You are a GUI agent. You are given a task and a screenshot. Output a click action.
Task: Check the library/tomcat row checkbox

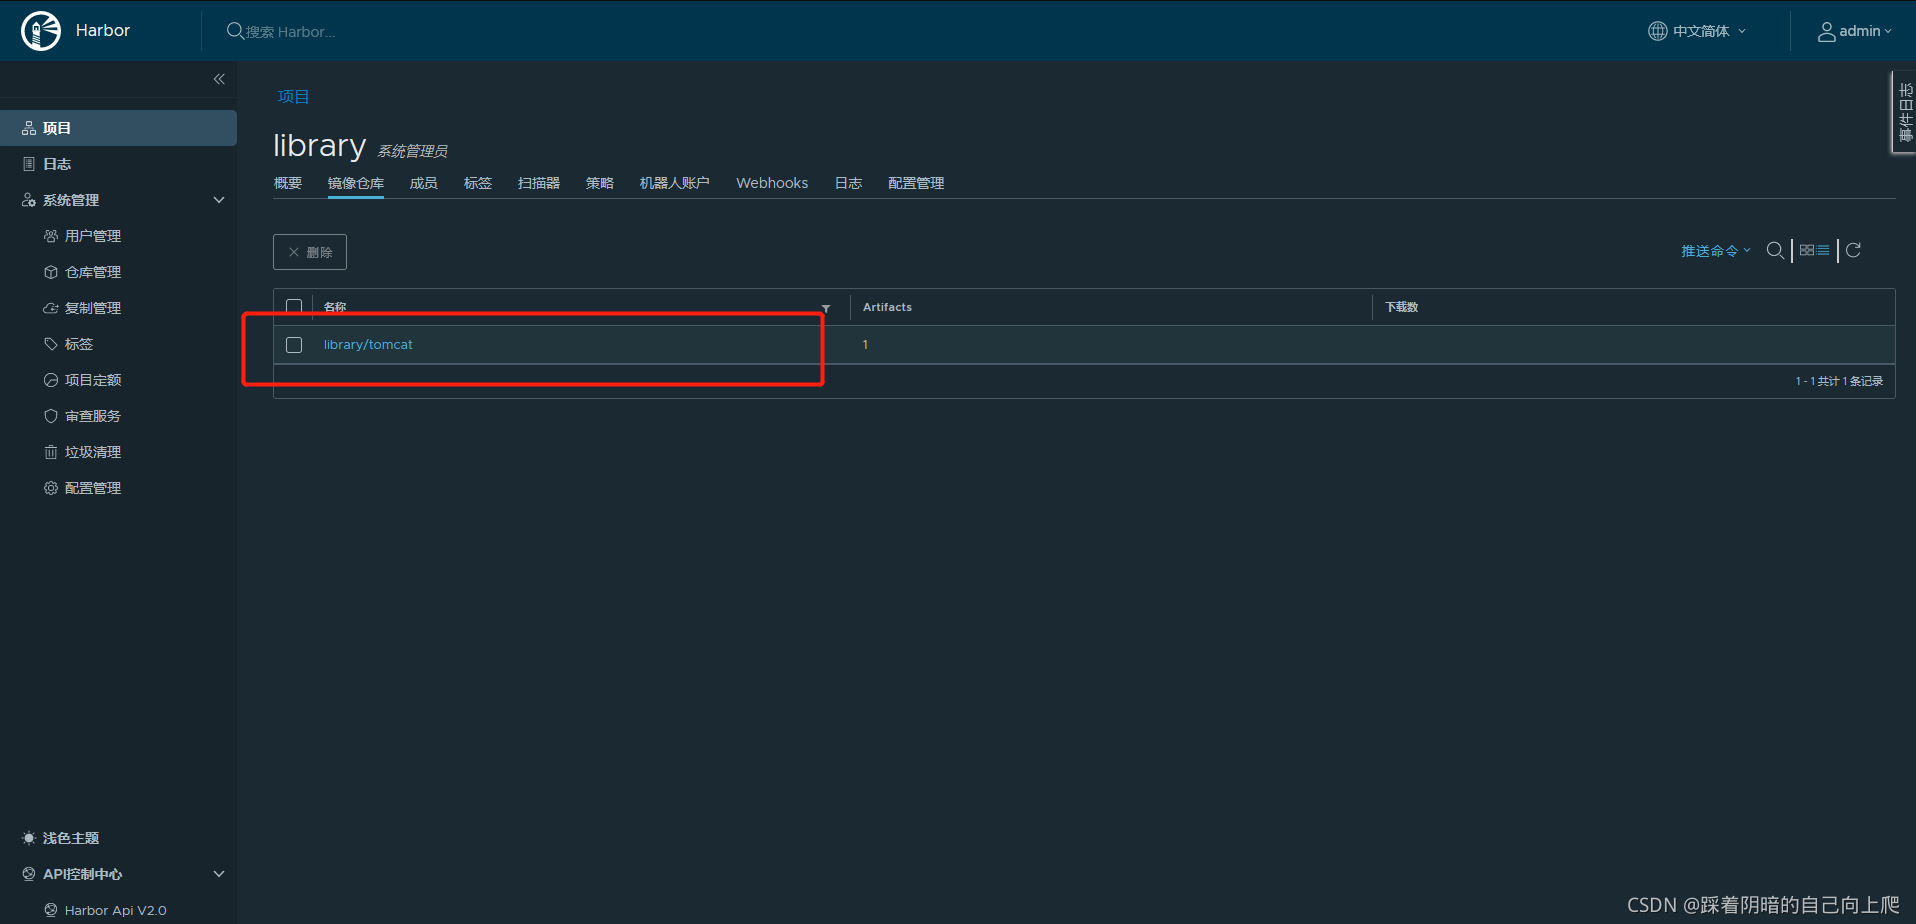tap(294, 345)
